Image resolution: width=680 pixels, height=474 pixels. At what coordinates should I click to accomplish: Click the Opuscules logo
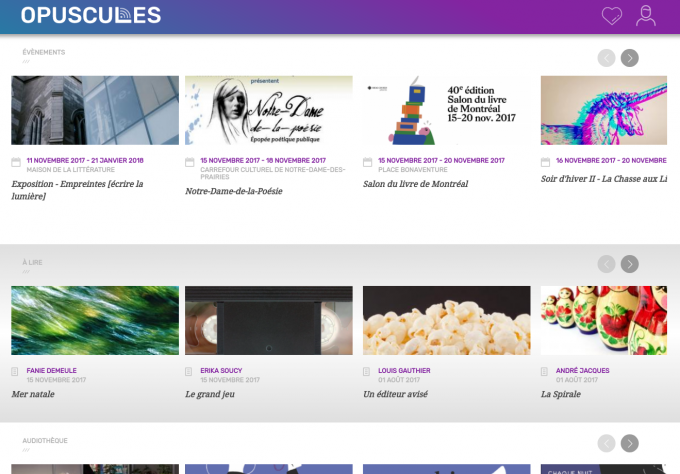coord(91,16)
